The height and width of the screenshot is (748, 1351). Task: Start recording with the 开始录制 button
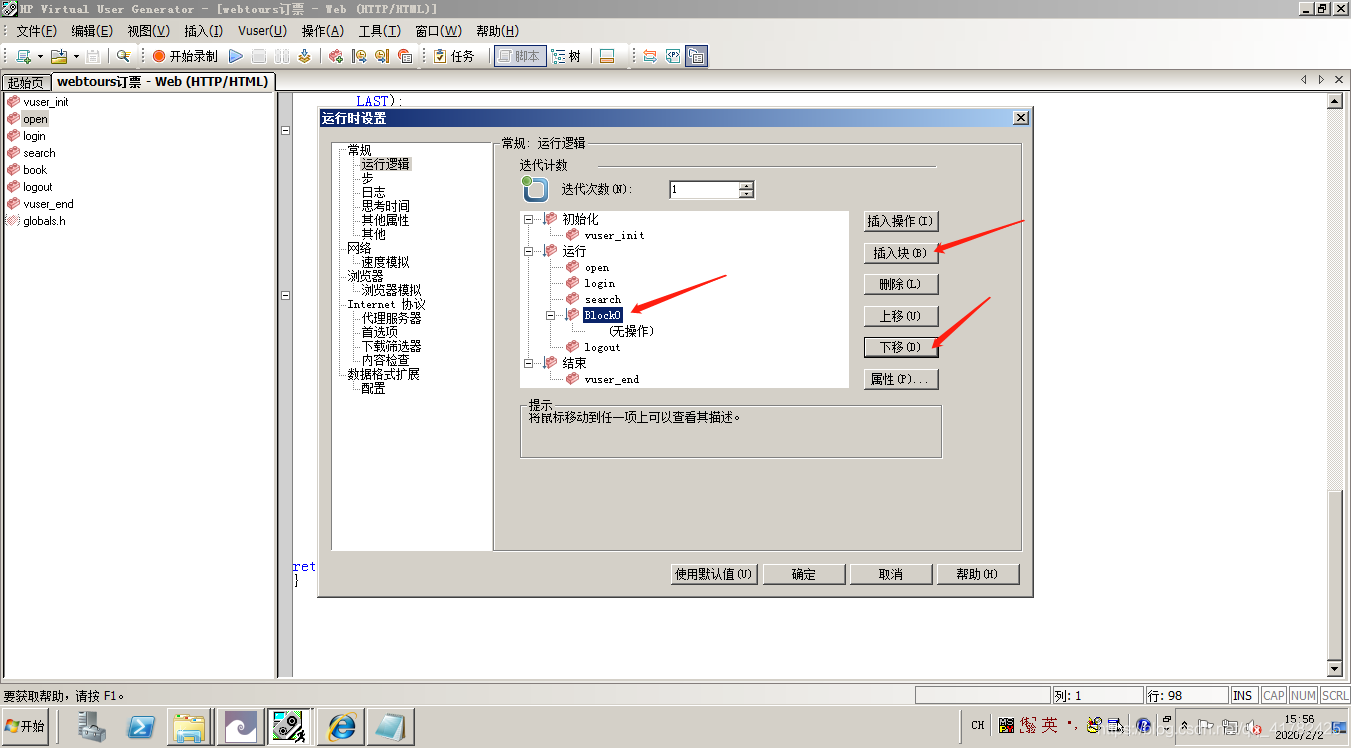185,56
